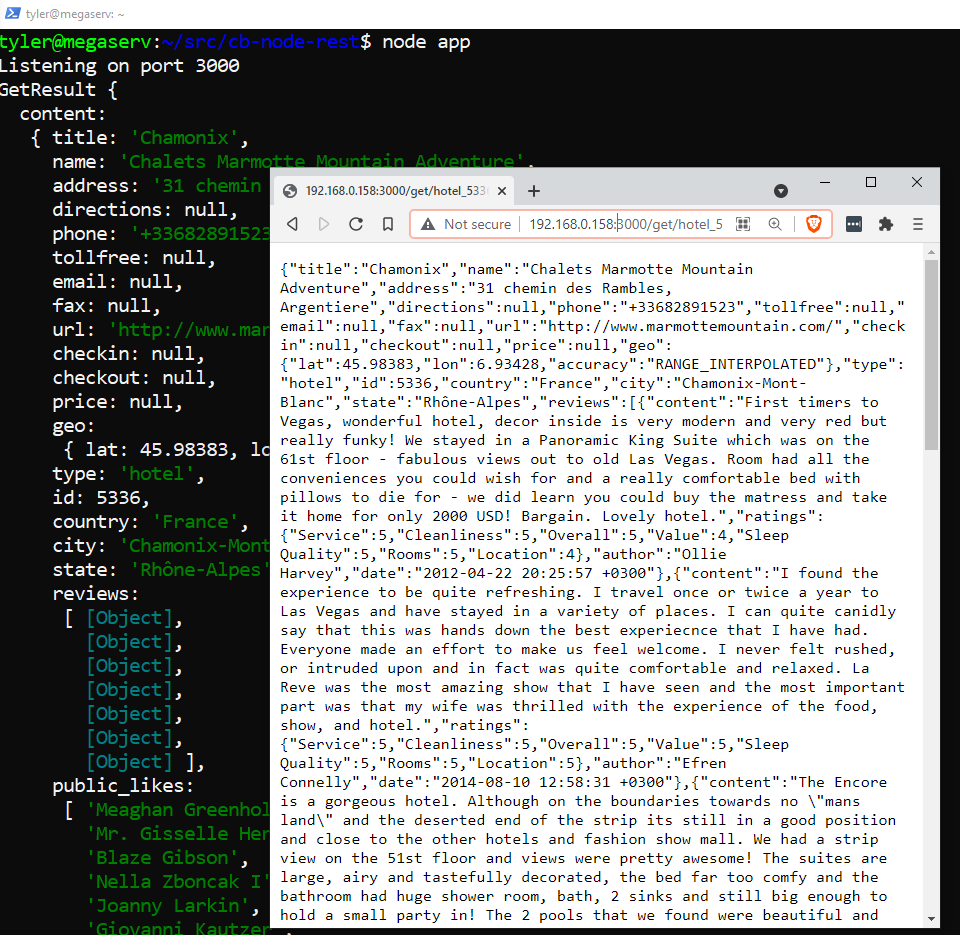The image size is (960, 935).
Task: Click the 'GetResult {' line in terminal
Action: pos(59,90)
